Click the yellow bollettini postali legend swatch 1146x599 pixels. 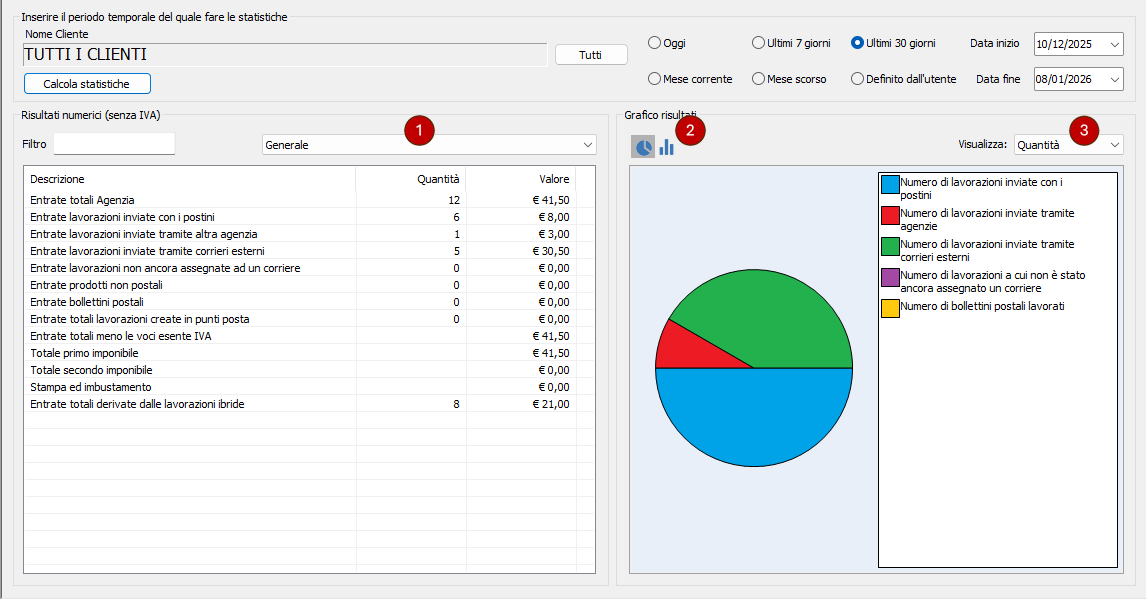(890, 308)
